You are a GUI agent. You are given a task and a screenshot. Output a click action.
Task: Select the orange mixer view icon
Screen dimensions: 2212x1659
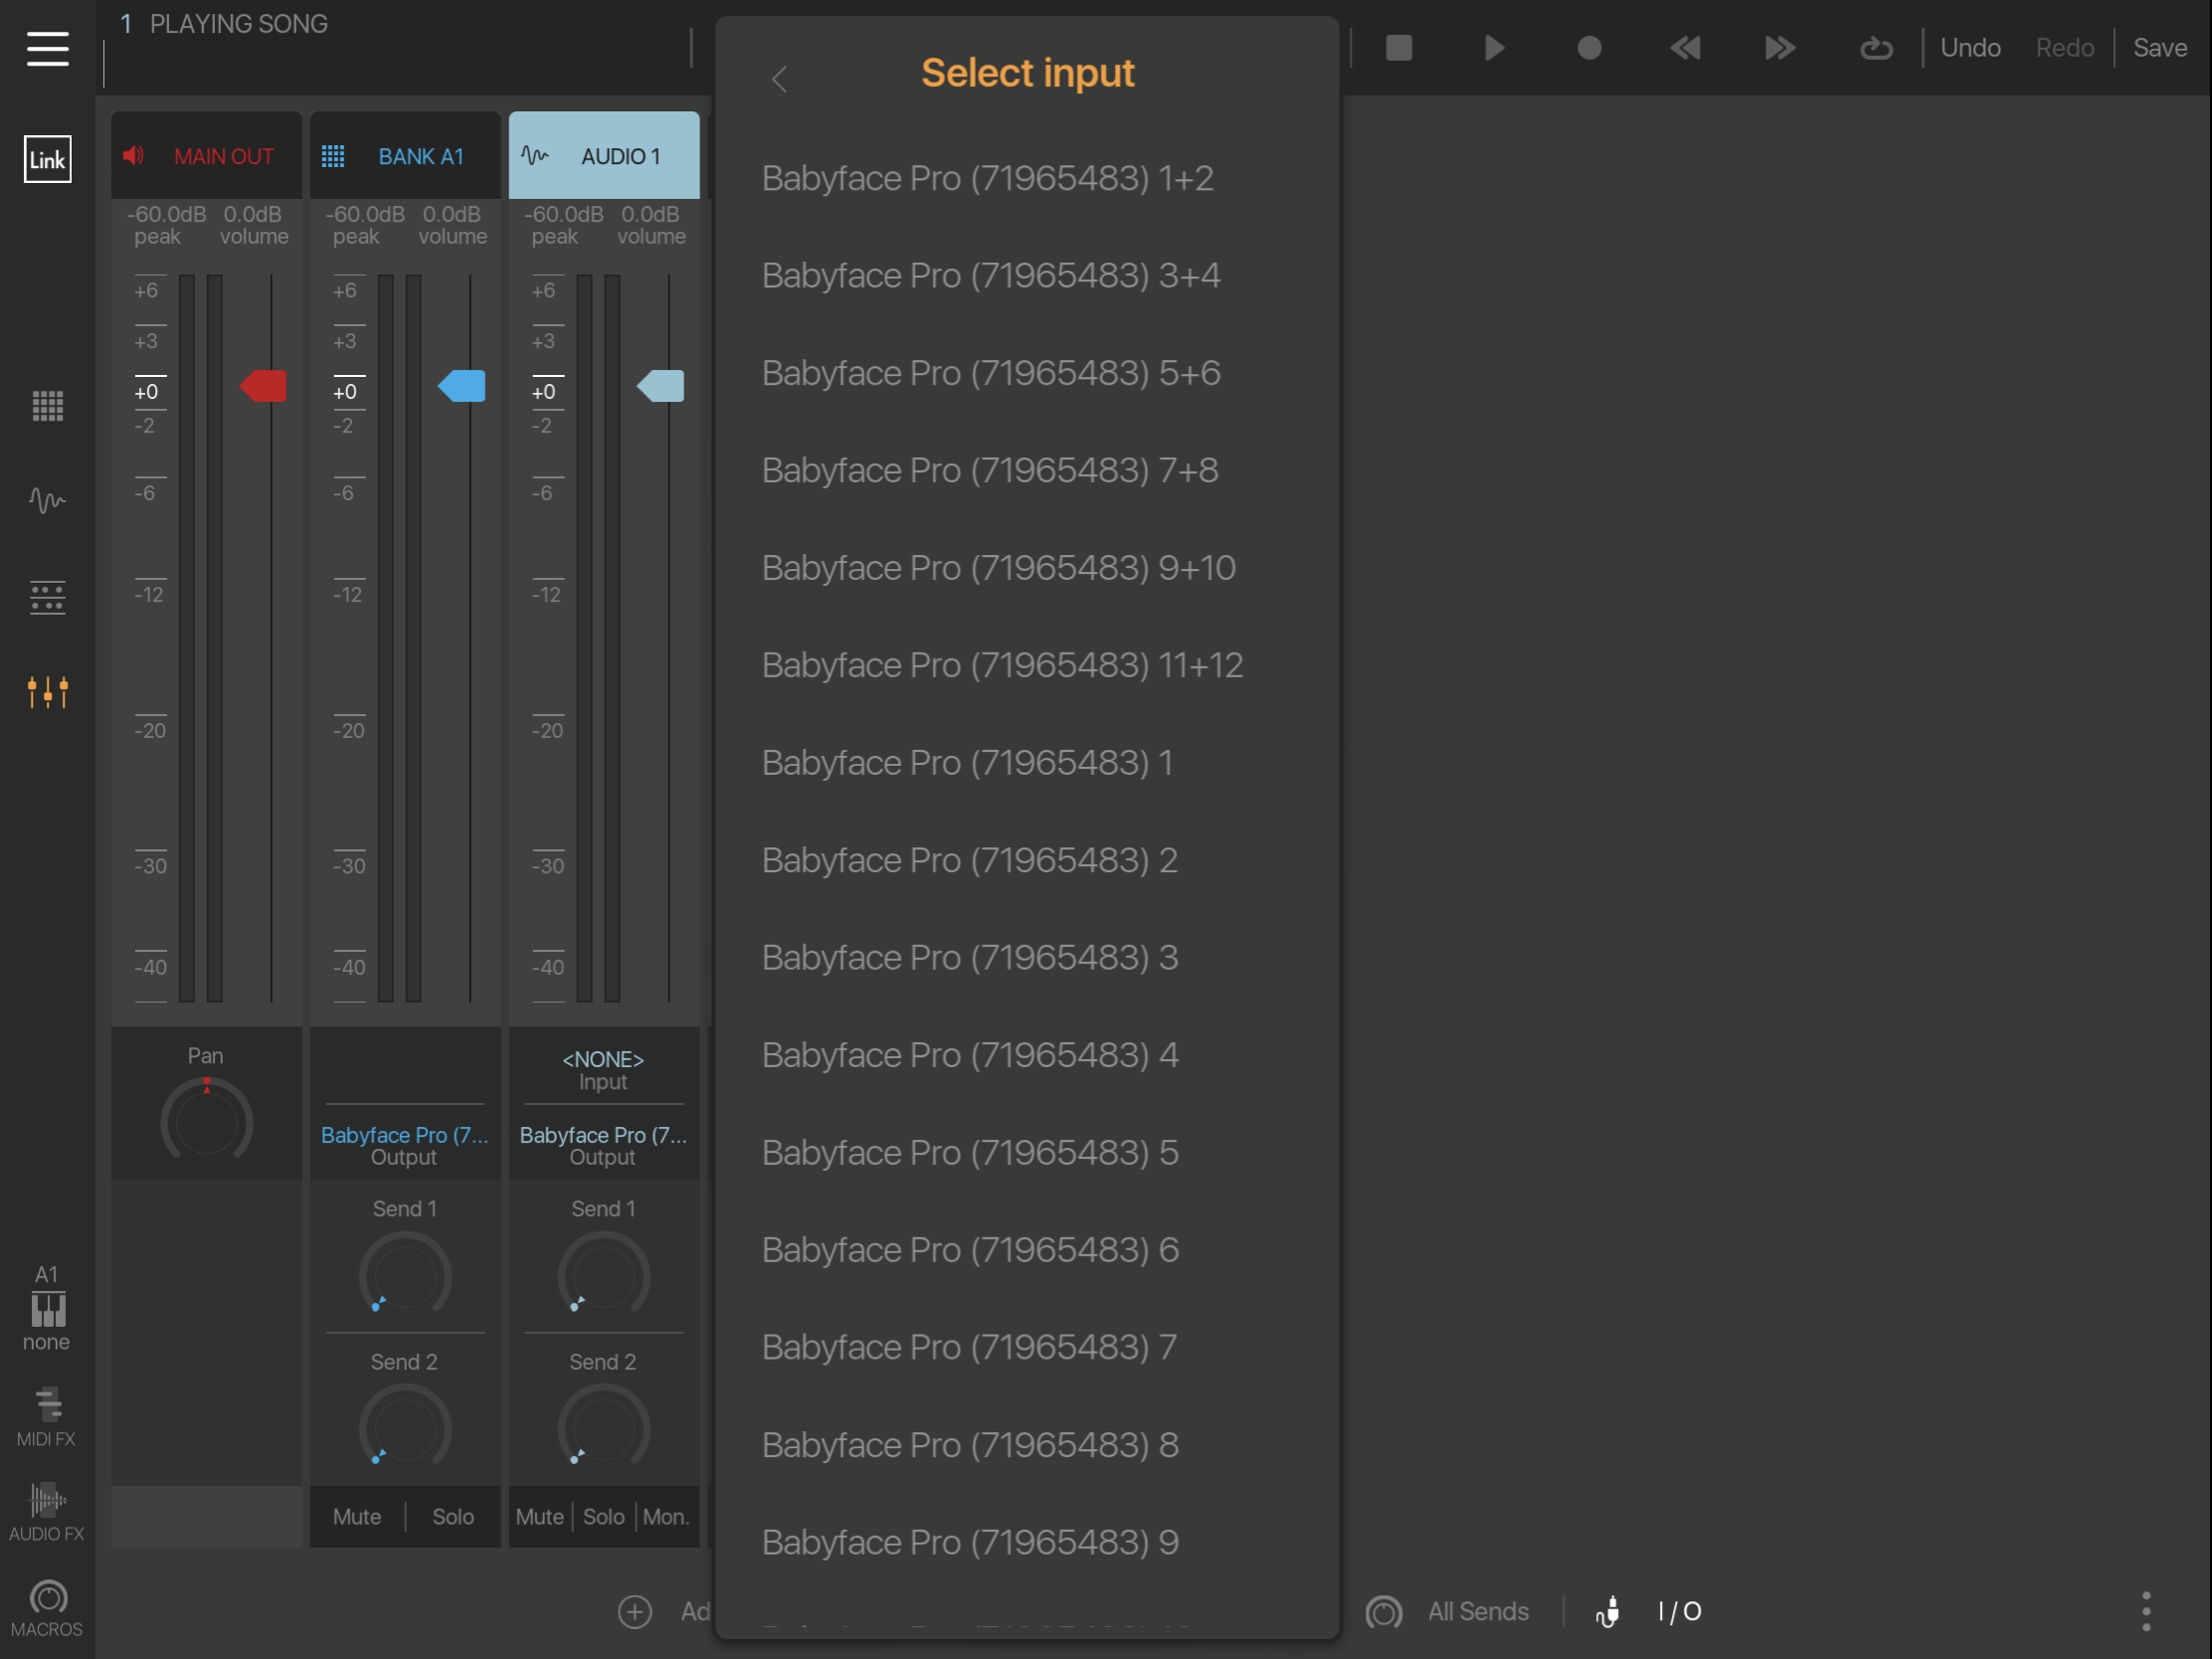[x=47, y=692]
